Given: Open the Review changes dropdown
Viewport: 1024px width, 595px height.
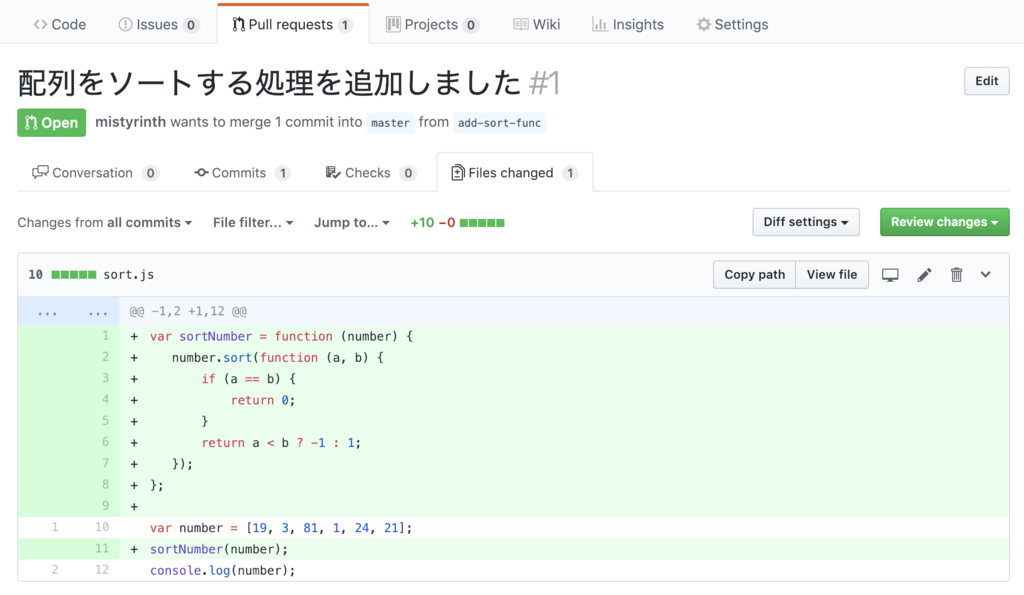Looking at the screenshot, I should point(944,222).
